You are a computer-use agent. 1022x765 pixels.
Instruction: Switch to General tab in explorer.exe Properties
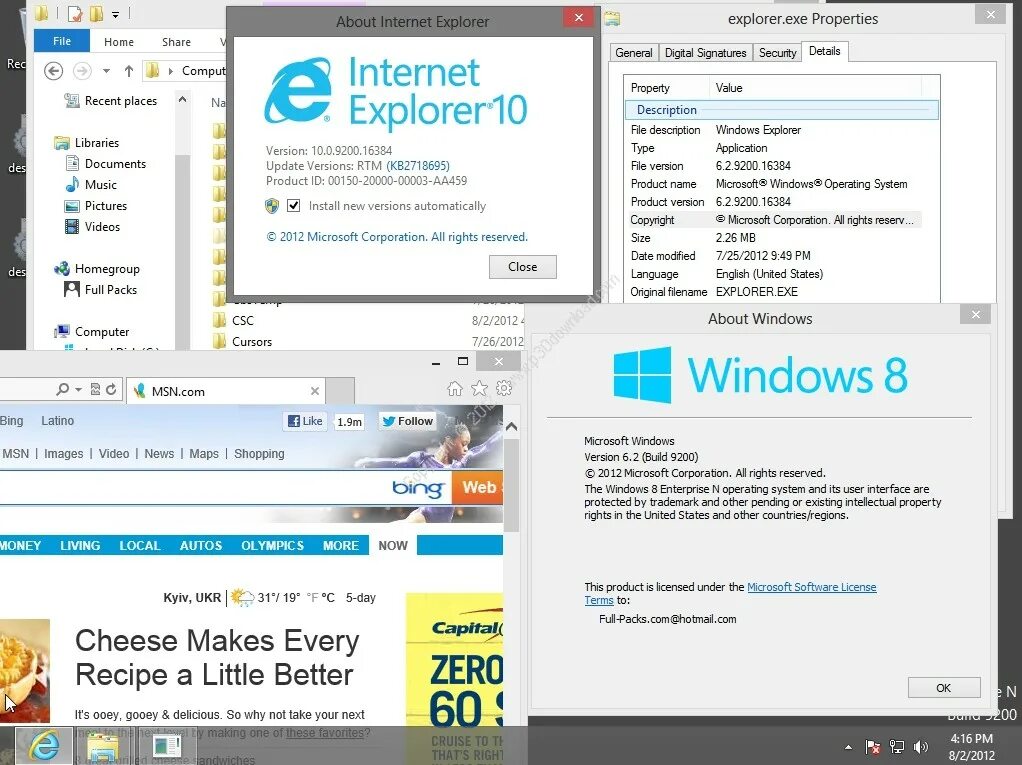(634, 53)
